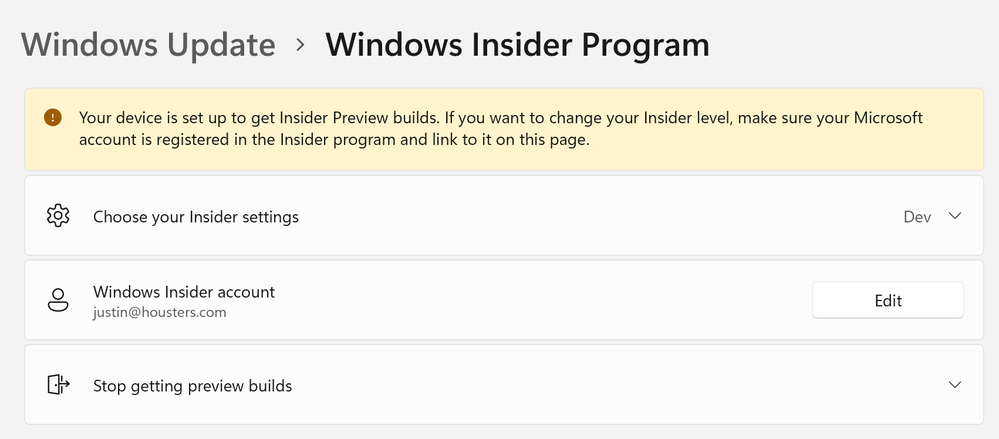Click the exit-door icon for stopping builds
Screen dimensions: 999x439
click(58, 384)
